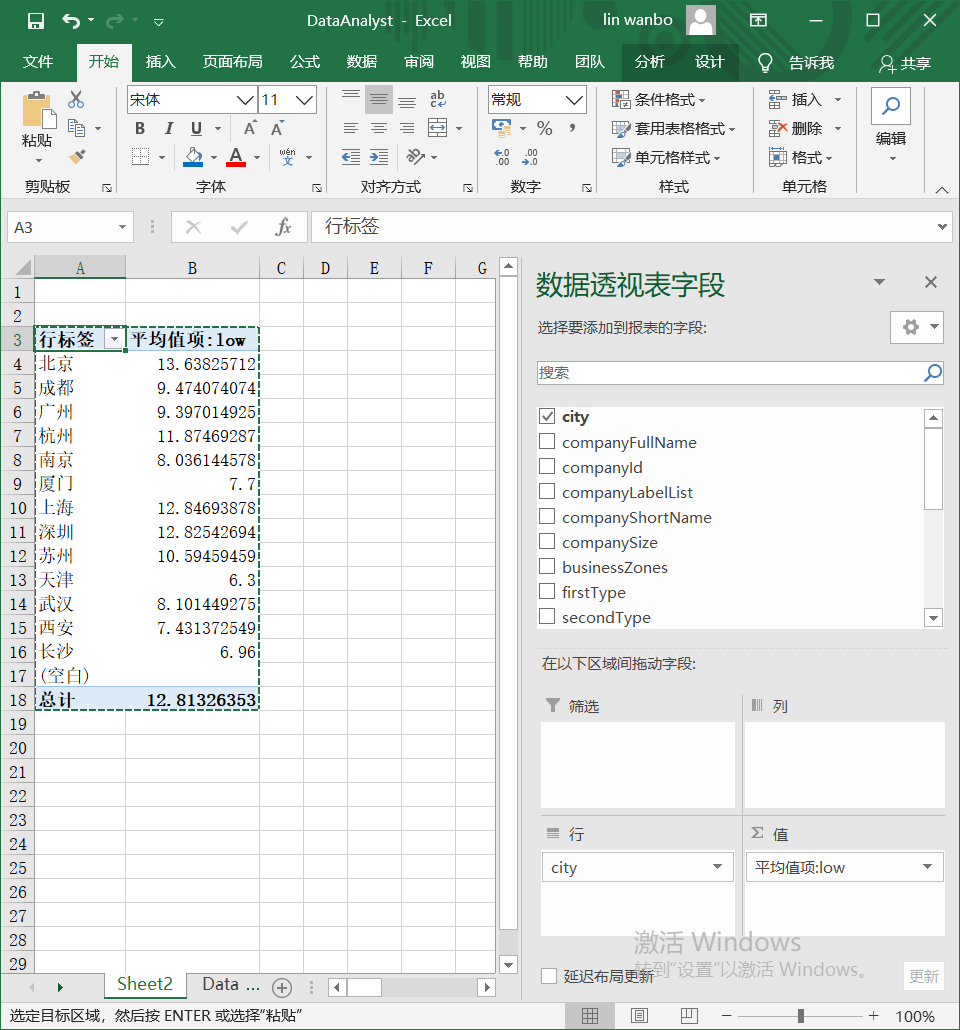
Task: Apply bold formatting
Action: [x=139, y=129]
